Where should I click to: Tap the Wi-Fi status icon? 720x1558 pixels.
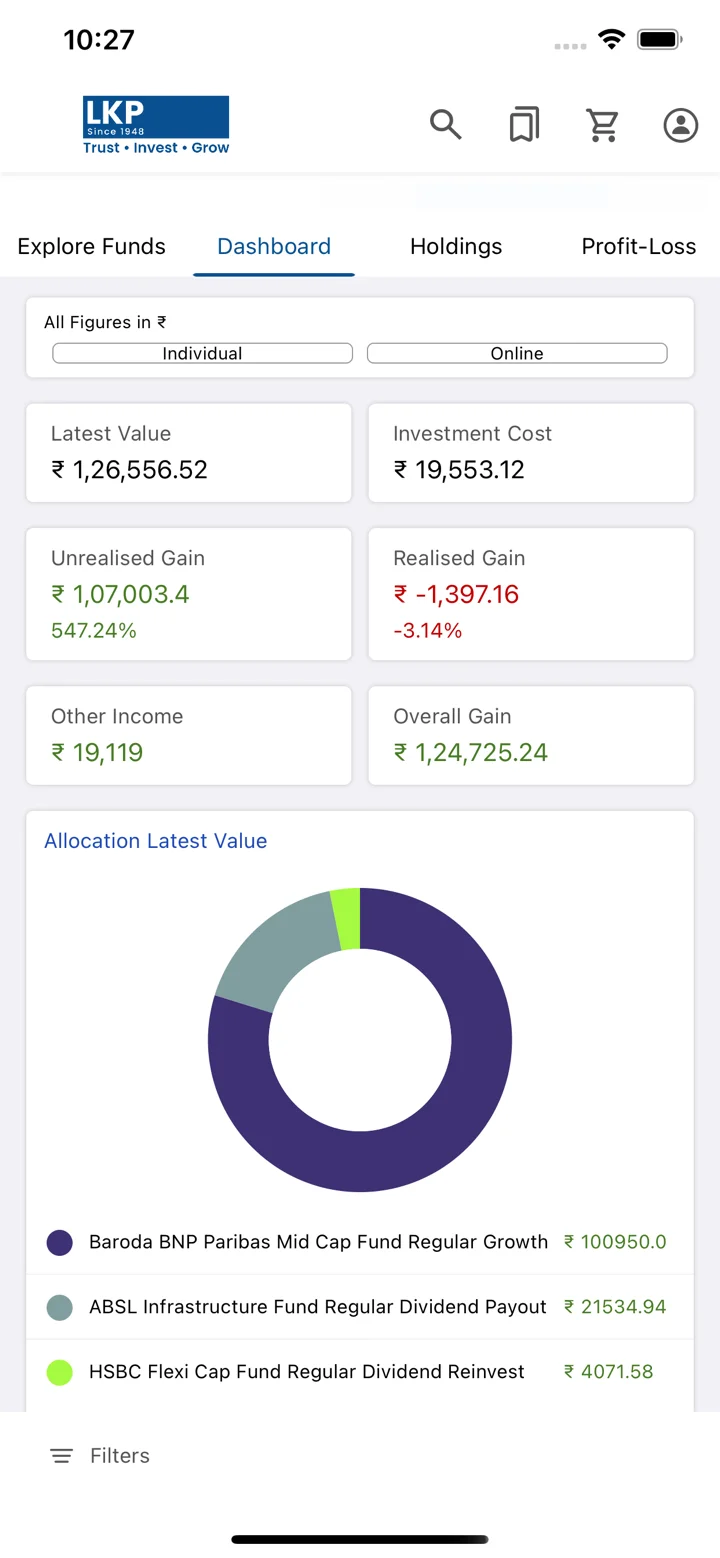(610, 40)
